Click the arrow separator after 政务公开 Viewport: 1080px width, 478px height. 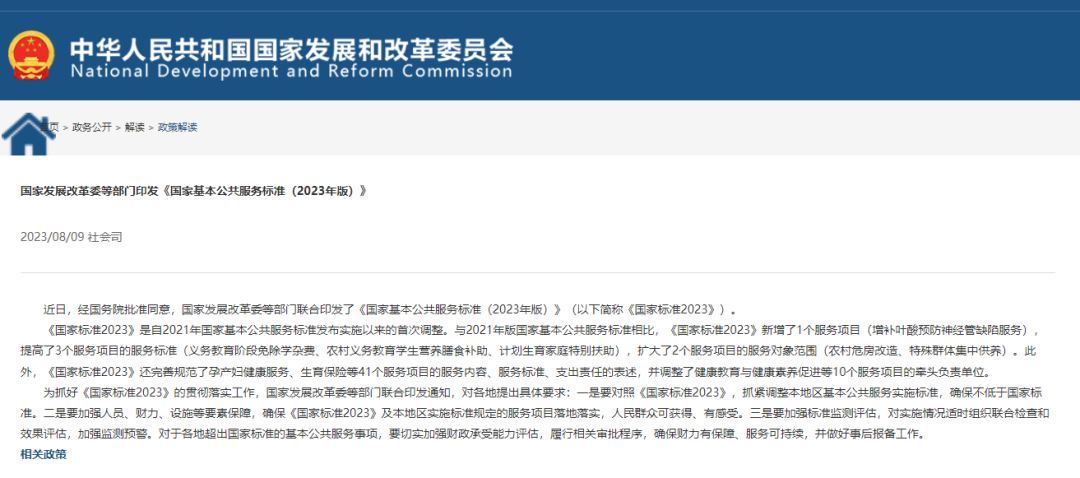click(x=118, y=127)
